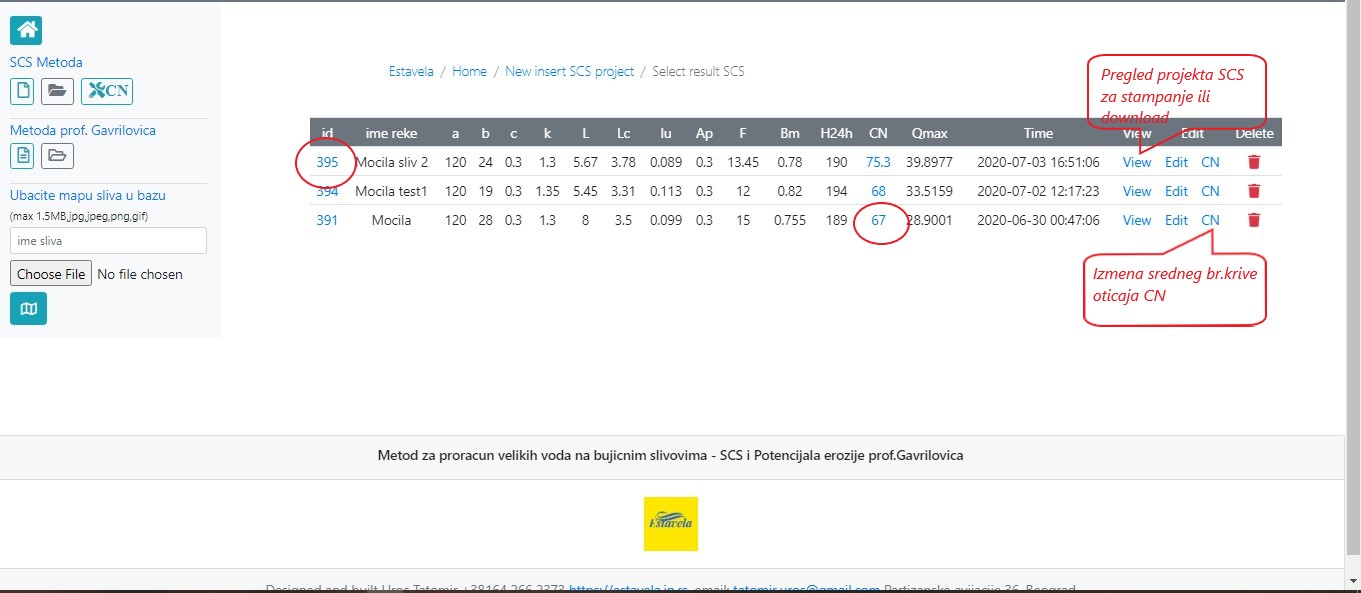Delete the Mocila sliv 2 row
This screenshot has width=1361, height=593.
[1254, 162]
